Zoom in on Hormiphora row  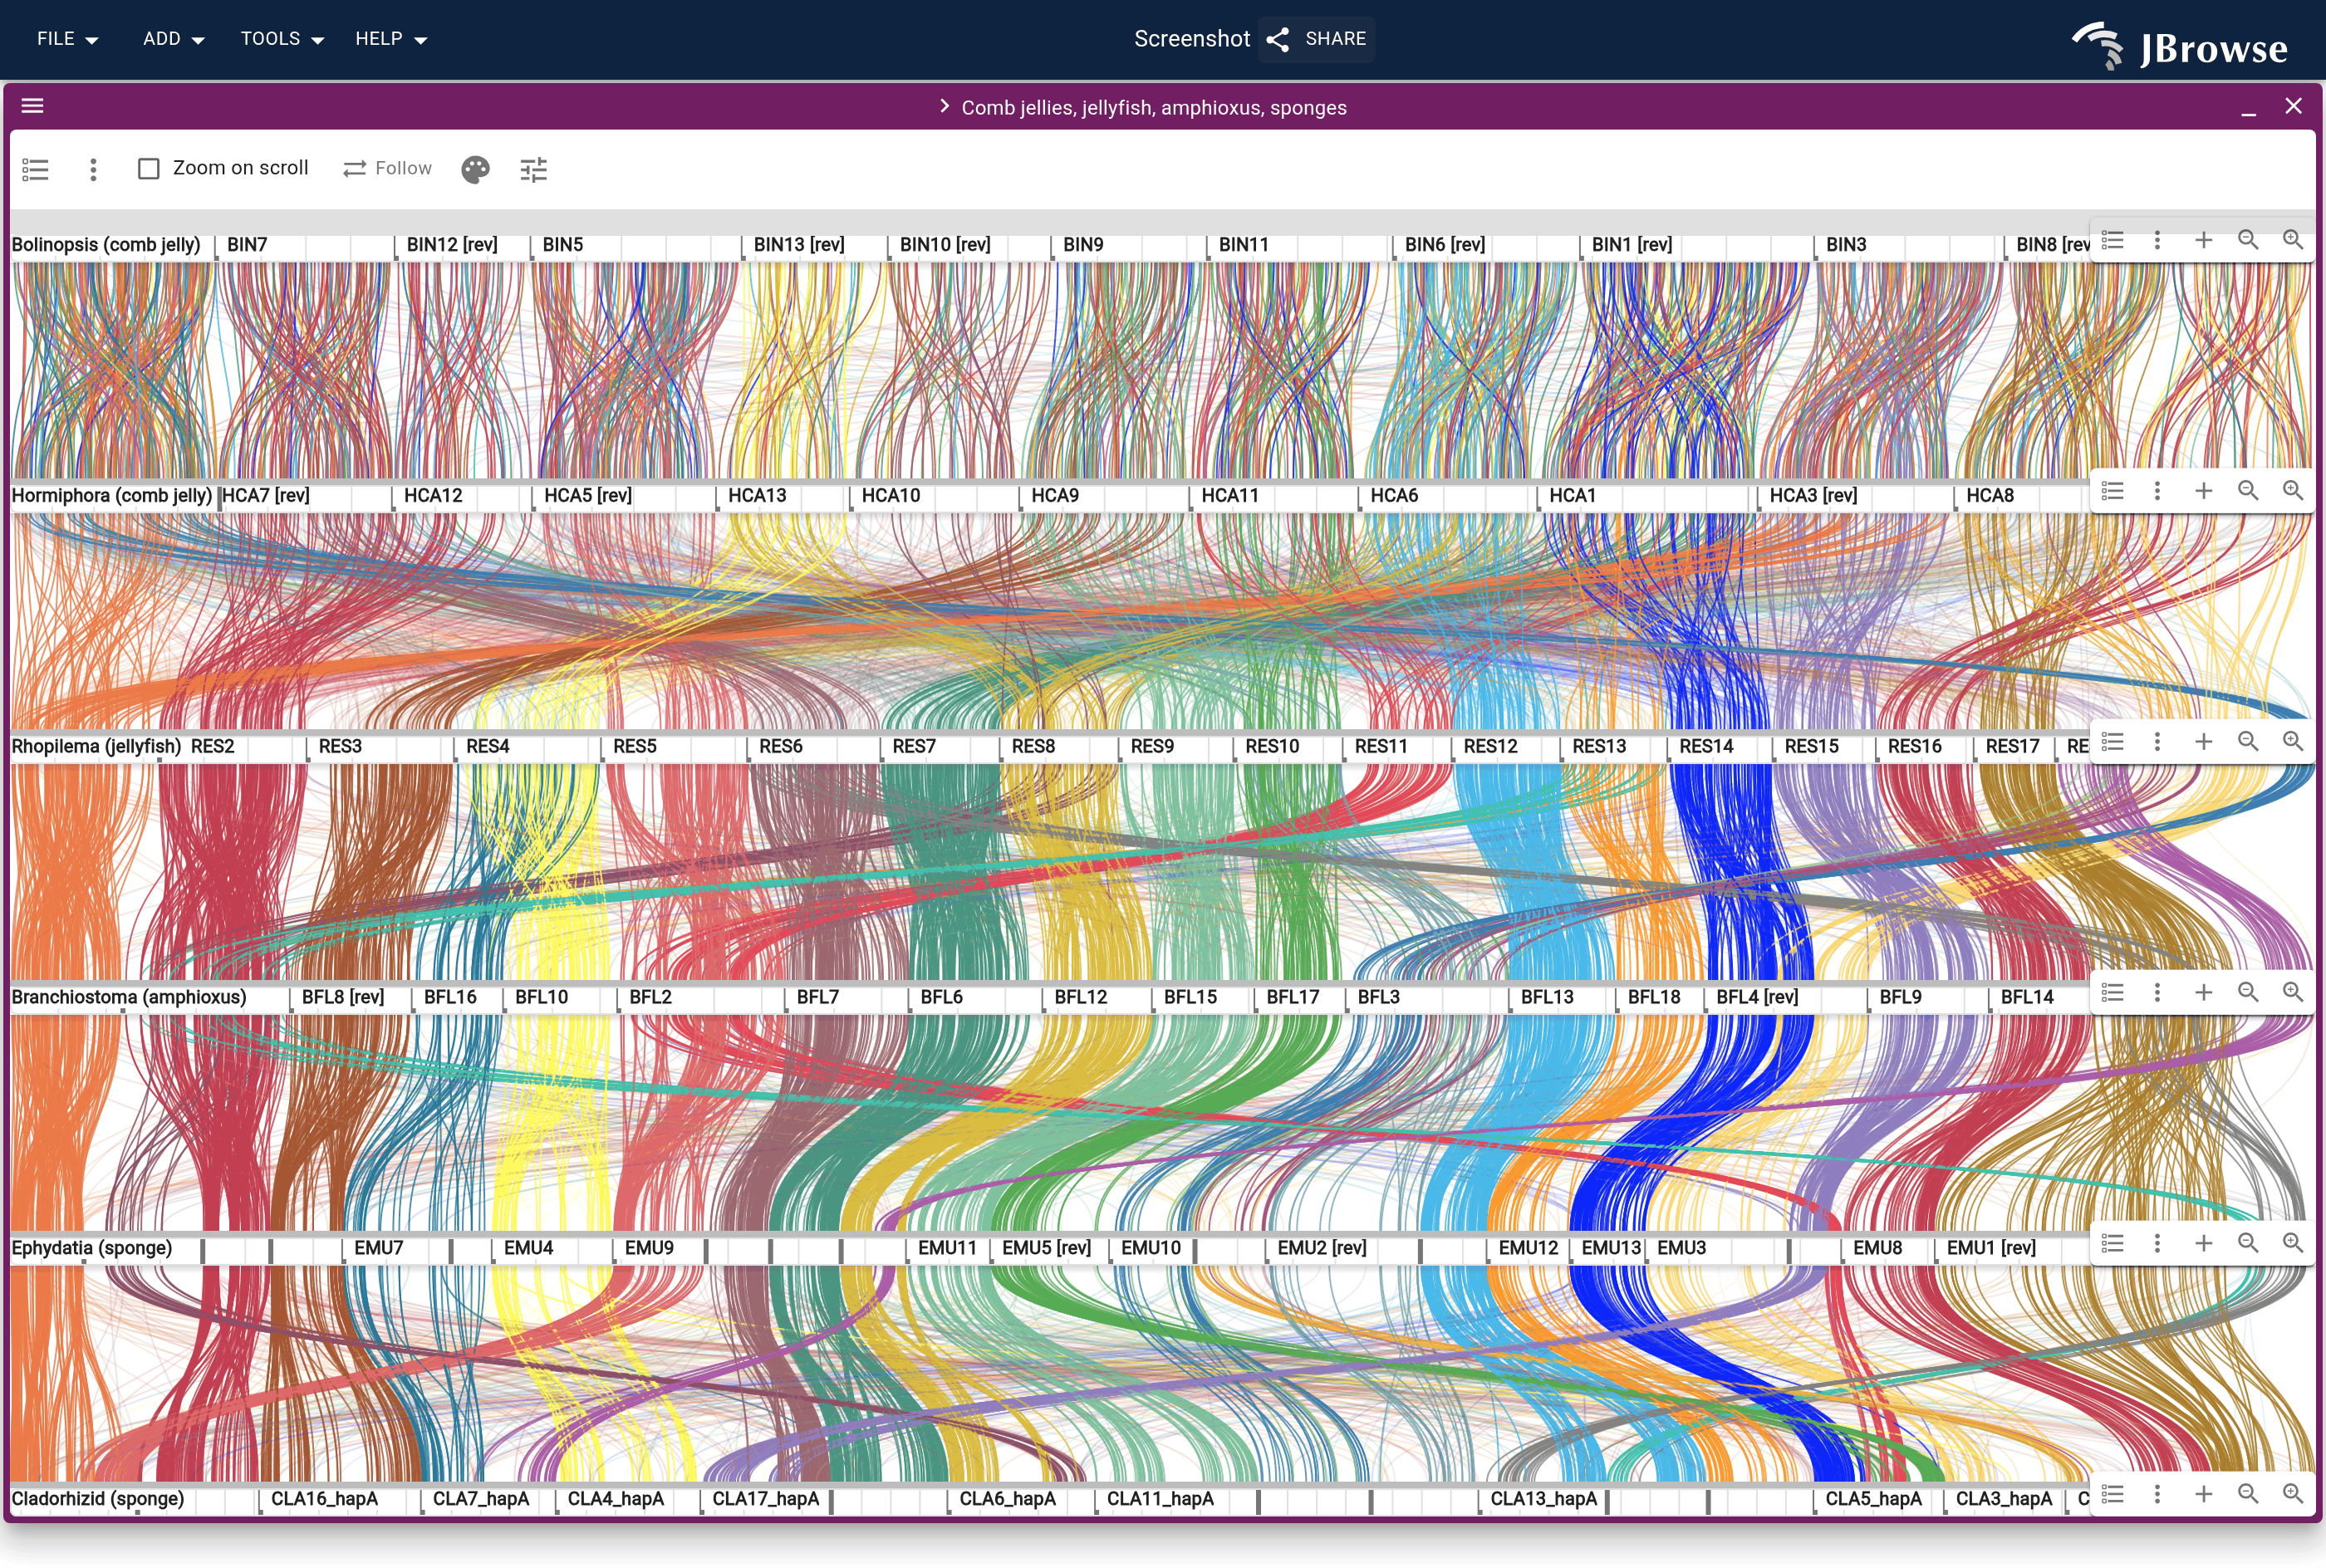point(2293,491)
